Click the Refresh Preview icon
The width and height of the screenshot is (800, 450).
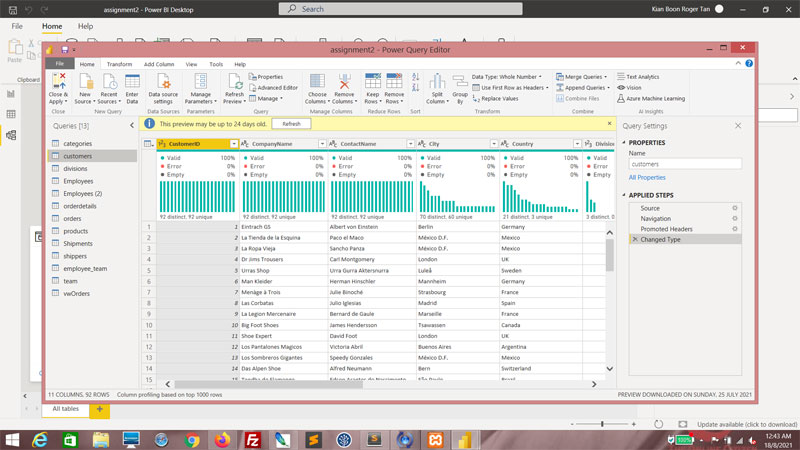235,88
